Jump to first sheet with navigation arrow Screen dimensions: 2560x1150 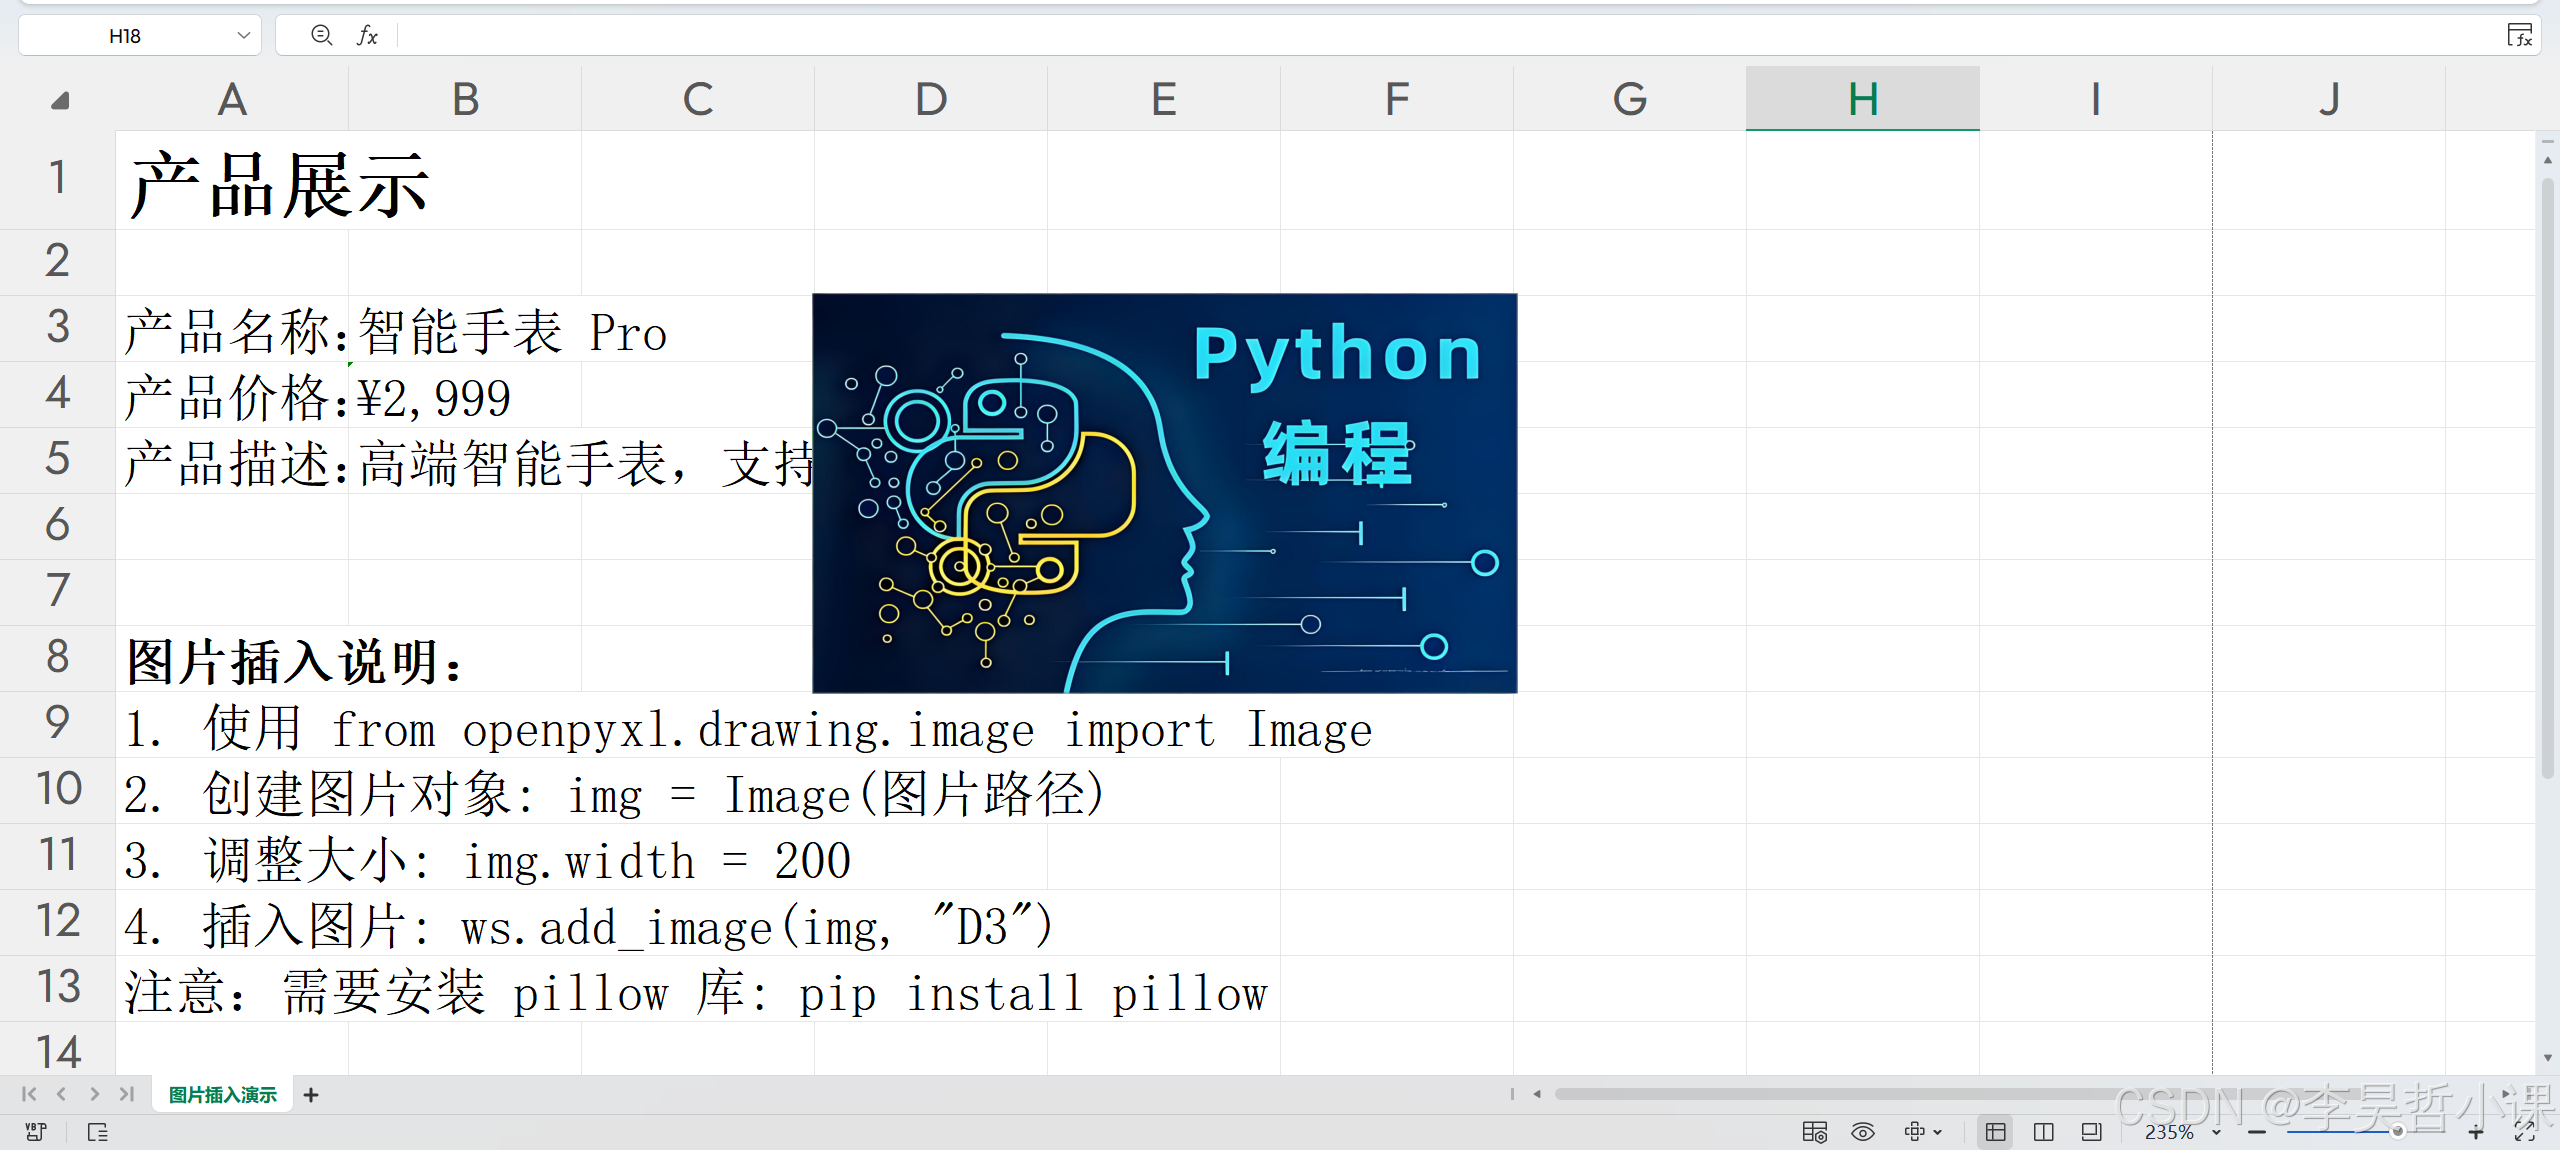pyautogui.click(x=29, y=1094)
